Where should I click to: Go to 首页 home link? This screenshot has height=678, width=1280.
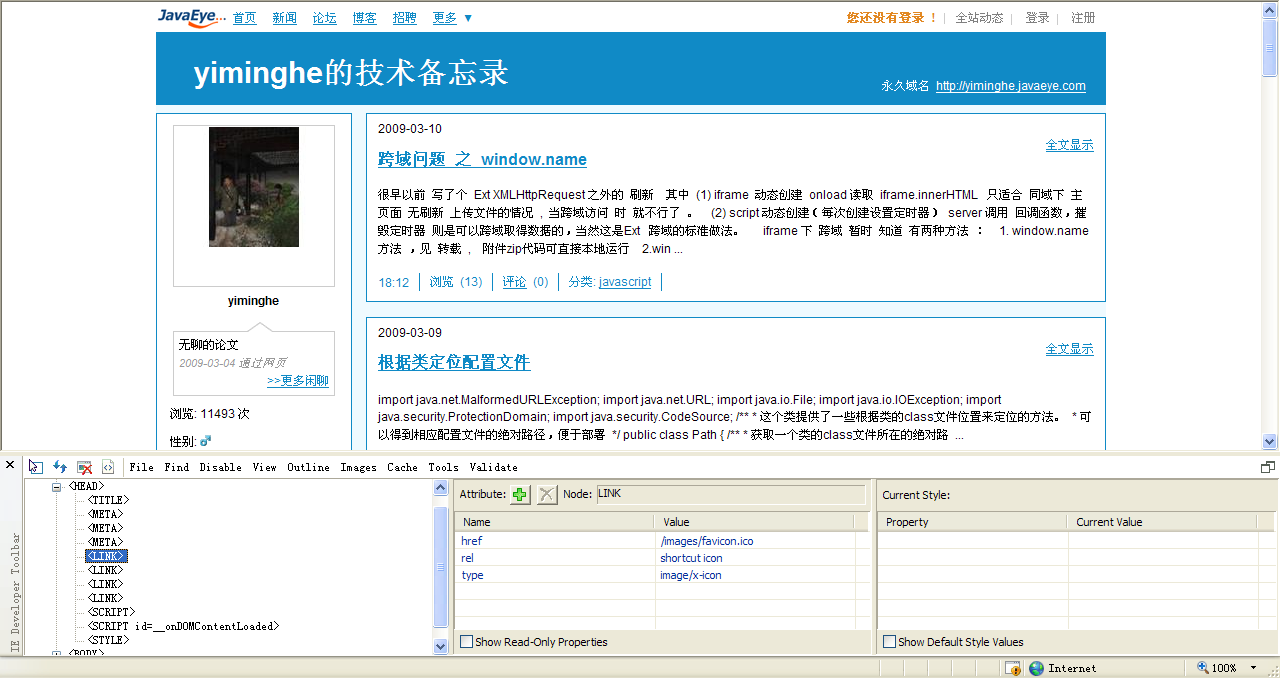tap(245, 18)
